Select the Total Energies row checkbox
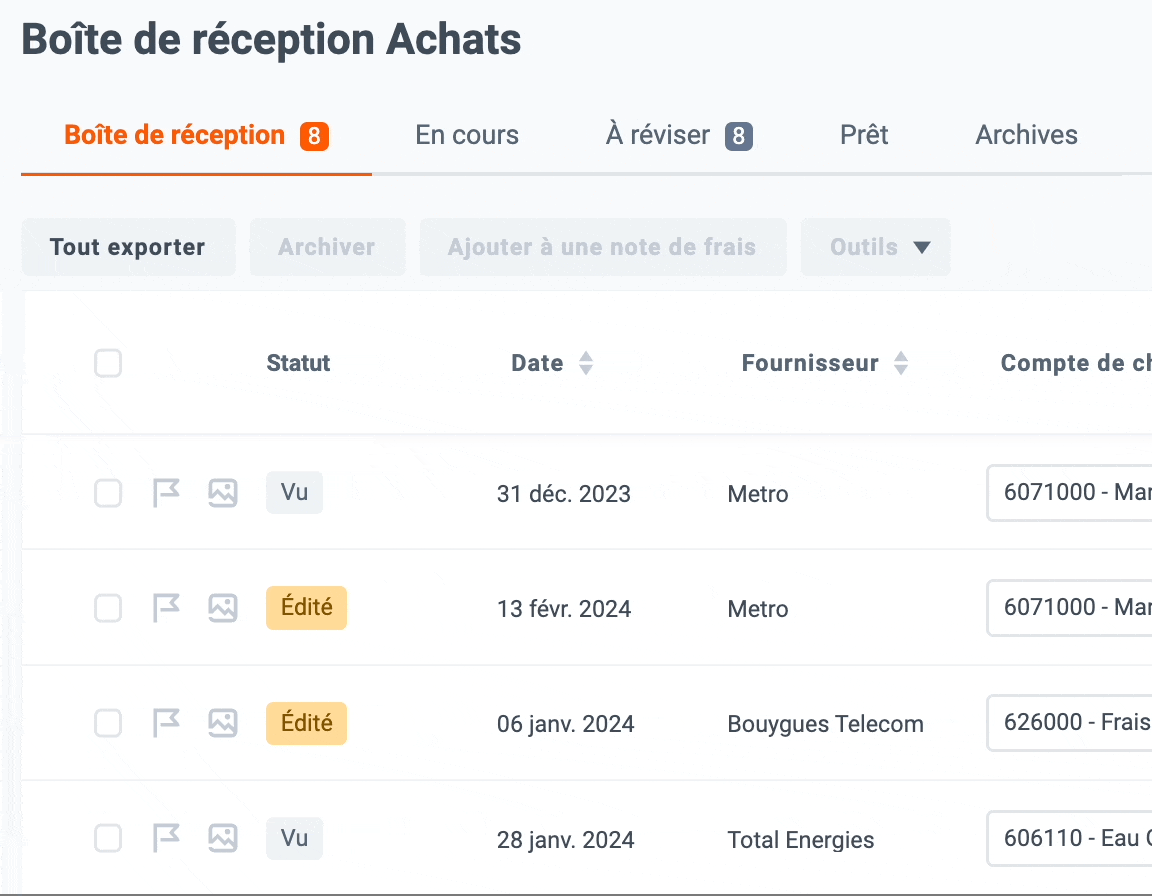 108,838
